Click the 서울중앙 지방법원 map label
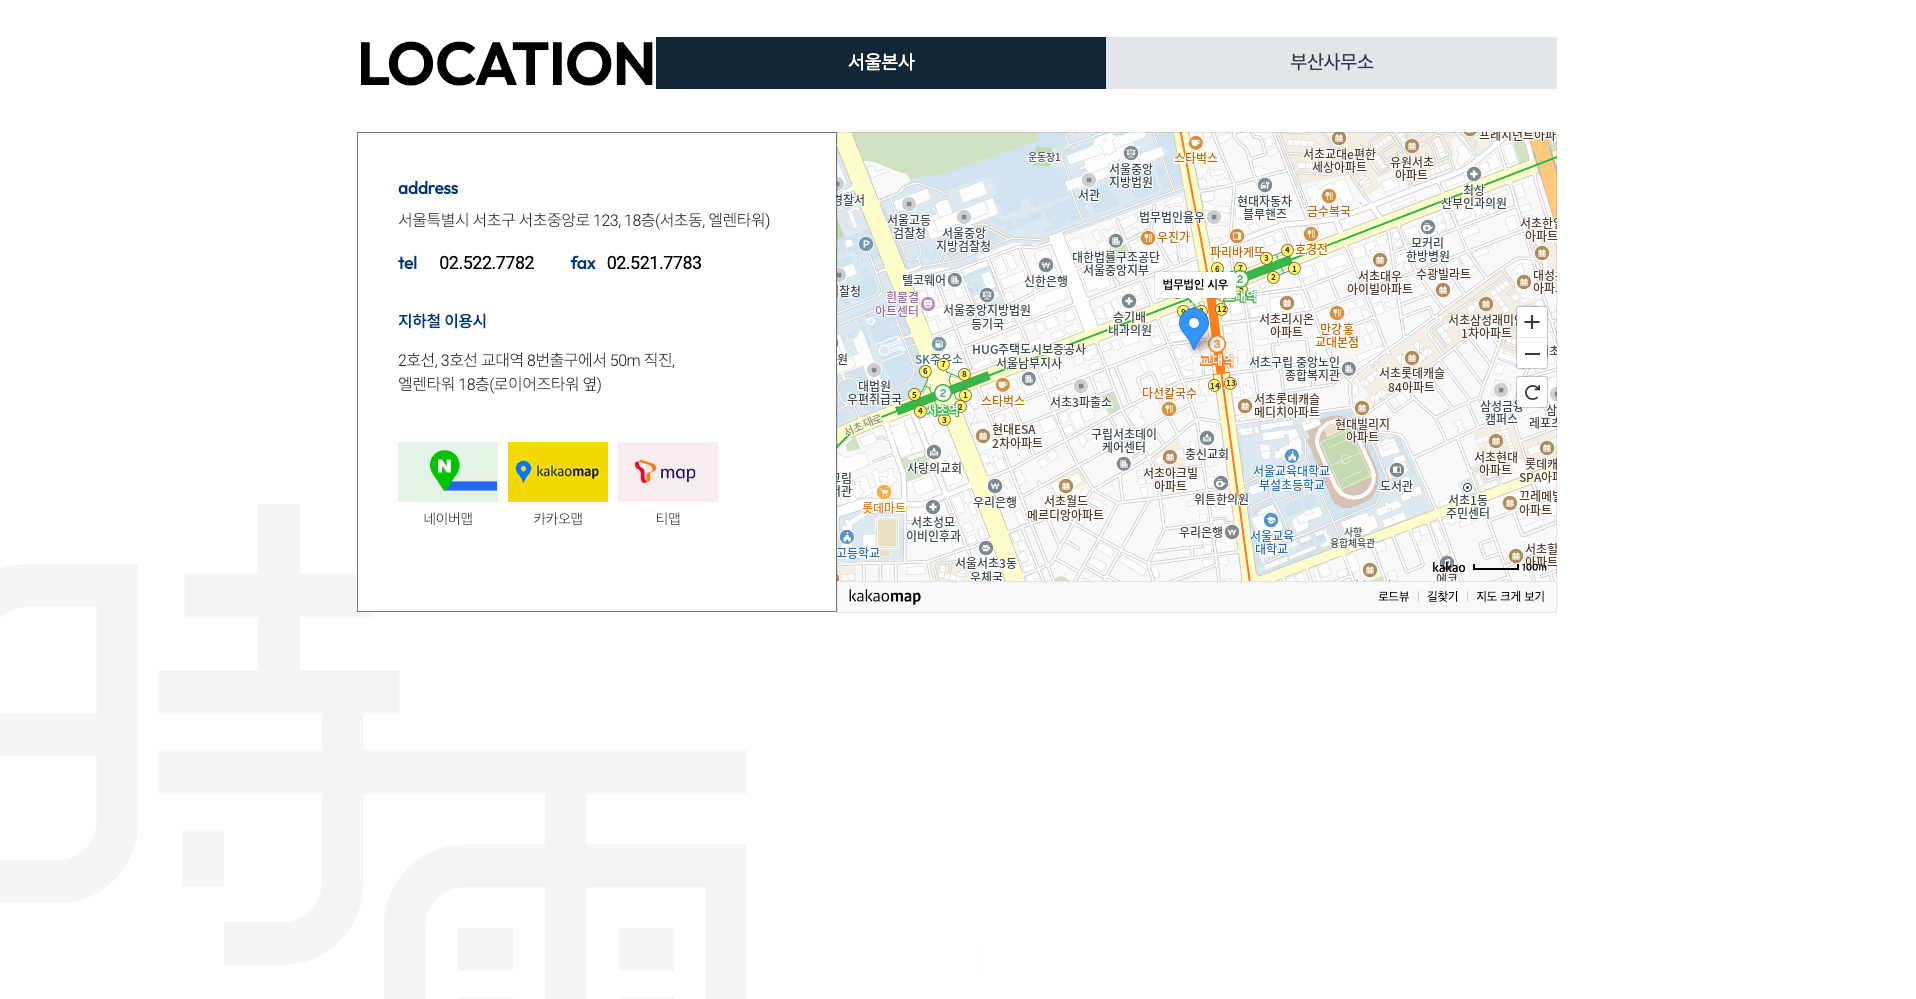 pyautogui.click(x=1131, y=176)
